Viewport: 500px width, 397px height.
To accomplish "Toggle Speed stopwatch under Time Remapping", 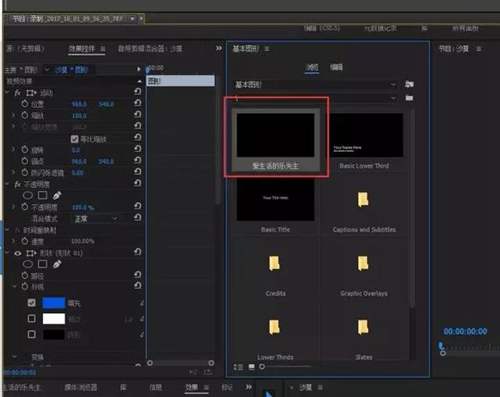I will coord(25,241).
